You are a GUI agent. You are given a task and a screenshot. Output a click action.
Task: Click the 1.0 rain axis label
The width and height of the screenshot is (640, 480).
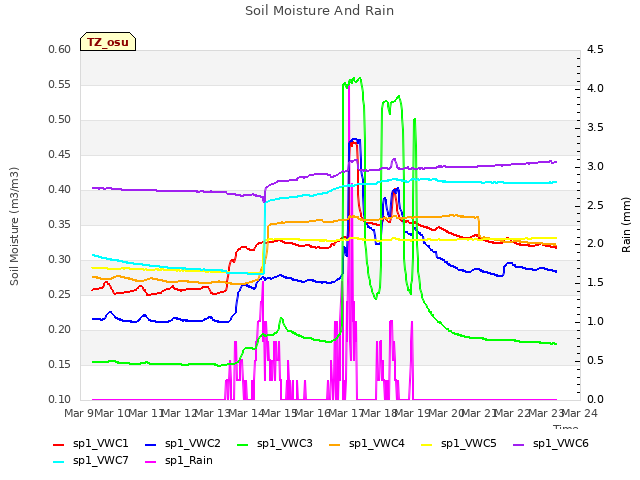coord(595,322)
